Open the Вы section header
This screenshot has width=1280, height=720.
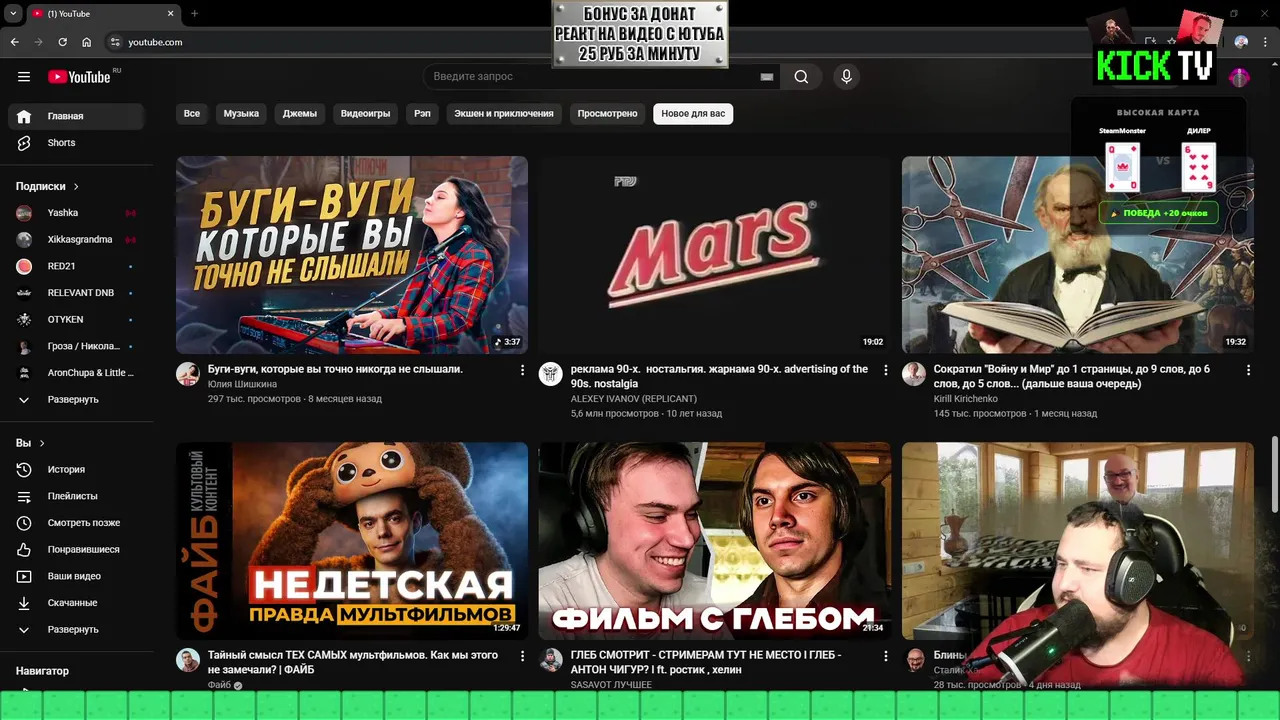pos(30,443)
